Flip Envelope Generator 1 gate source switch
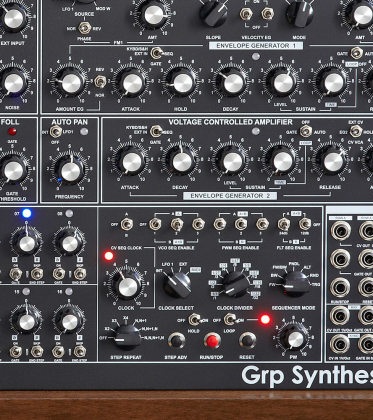The width and height of the screenshot is (373, 420). 156,53
